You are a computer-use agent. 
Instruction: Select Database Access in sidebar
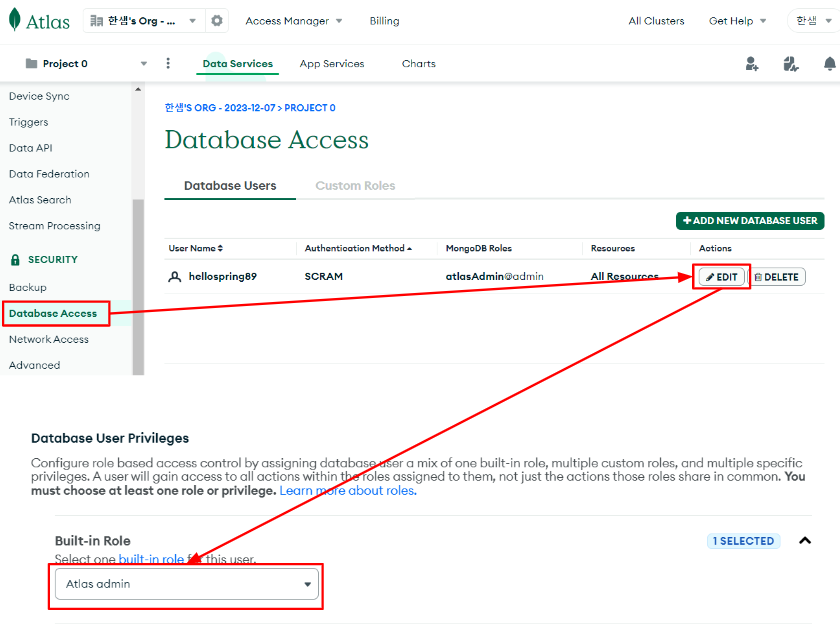53,313
